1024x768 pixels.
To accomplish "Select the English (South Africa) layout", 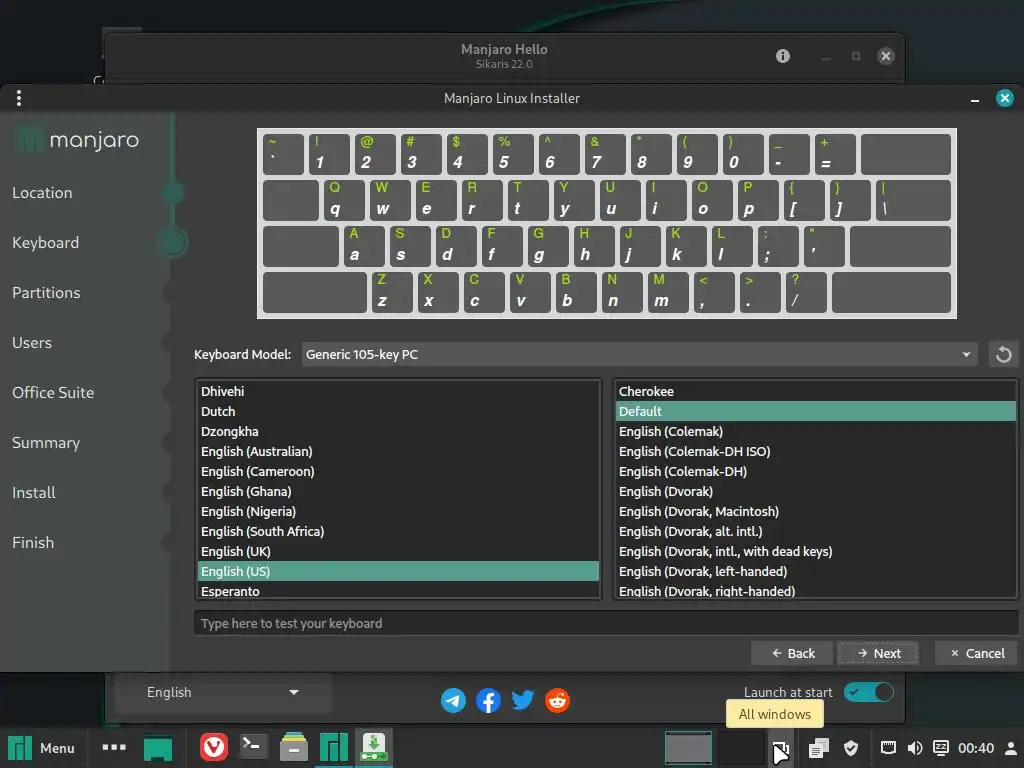I will point(398,532).
